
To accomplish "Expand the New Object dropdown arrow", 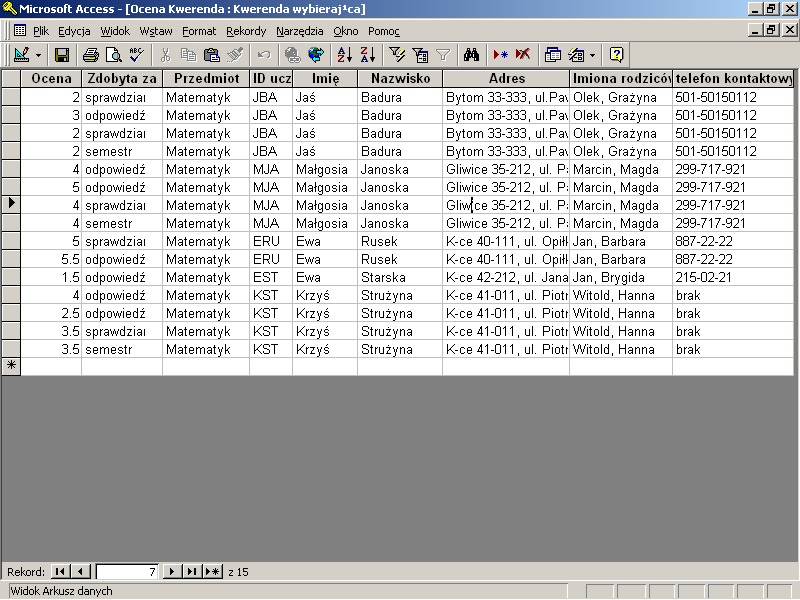I will tap(591, 55).
